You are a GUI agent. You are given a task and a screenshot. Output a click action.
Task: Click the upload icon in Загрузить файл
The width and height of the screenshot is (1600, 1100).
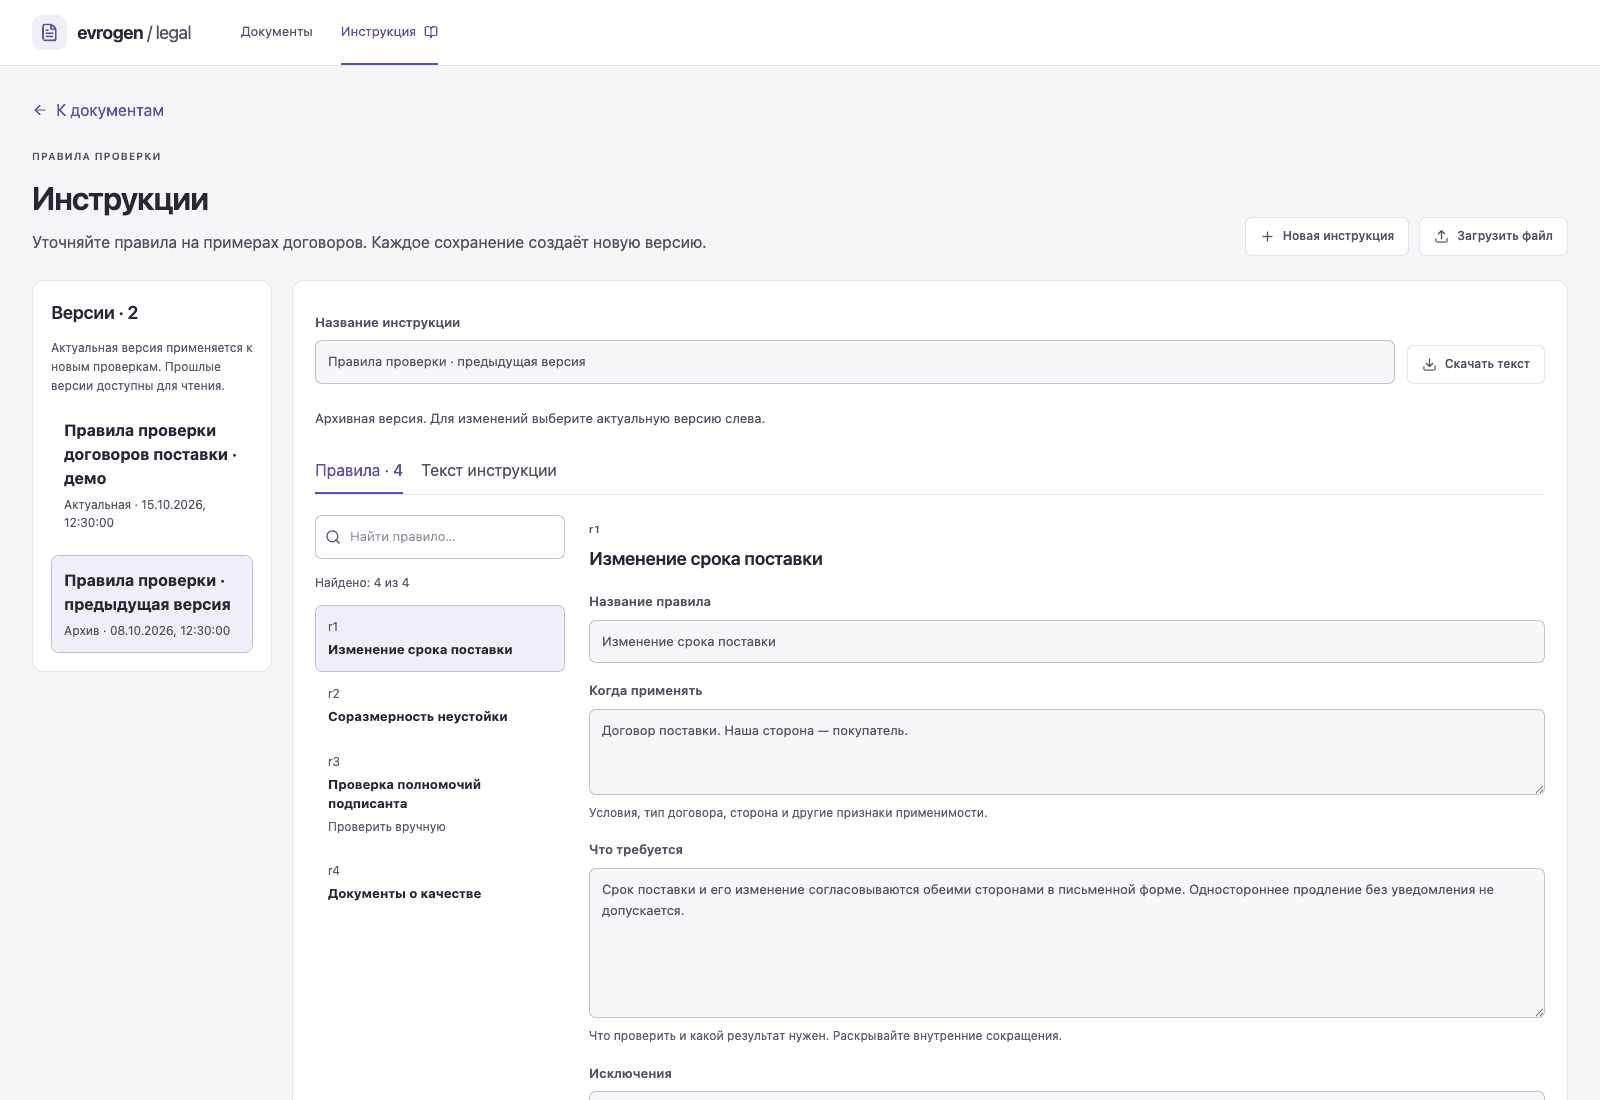coord(1441,236)
